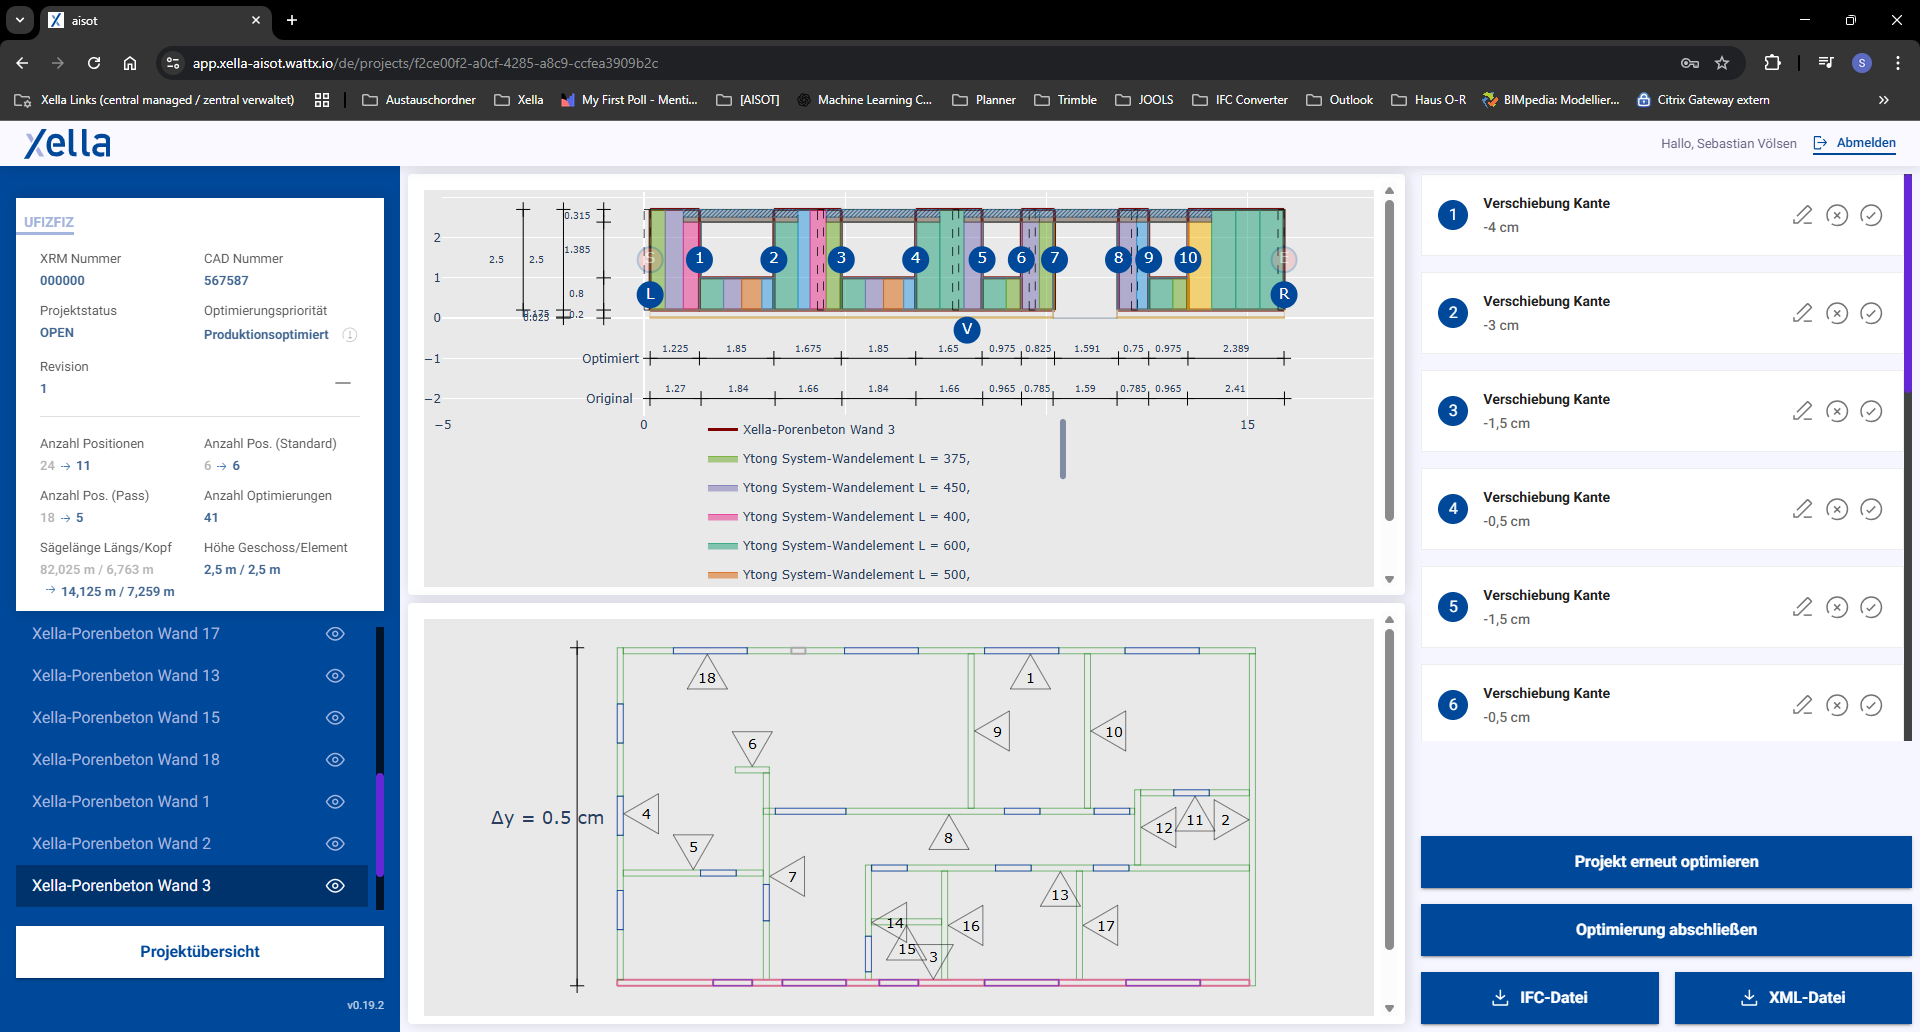This screenshot has width=1920, height=1032.
Task: Click the info icon beside Produktionsoptimiert
Action: (350, 335)
